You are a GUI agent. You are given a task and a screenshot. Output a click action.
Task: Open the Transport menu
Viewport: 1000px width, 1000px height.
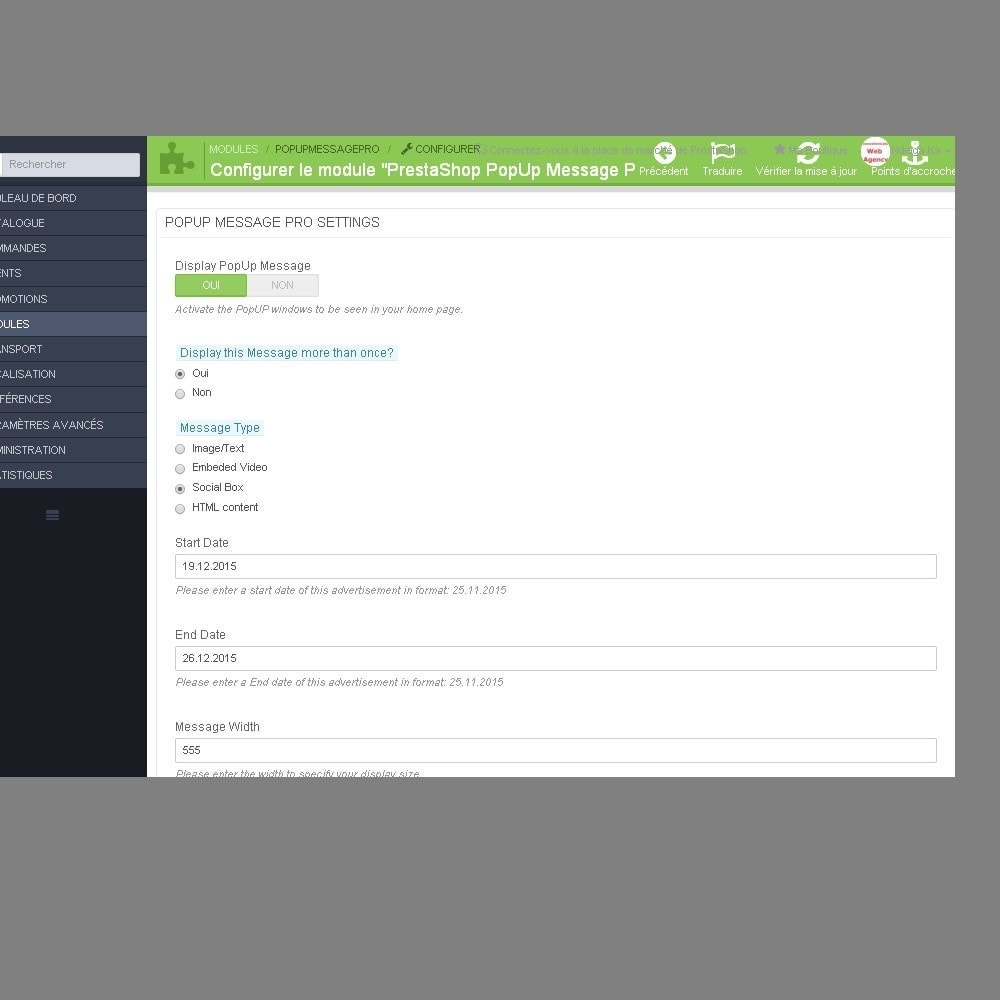73,349
